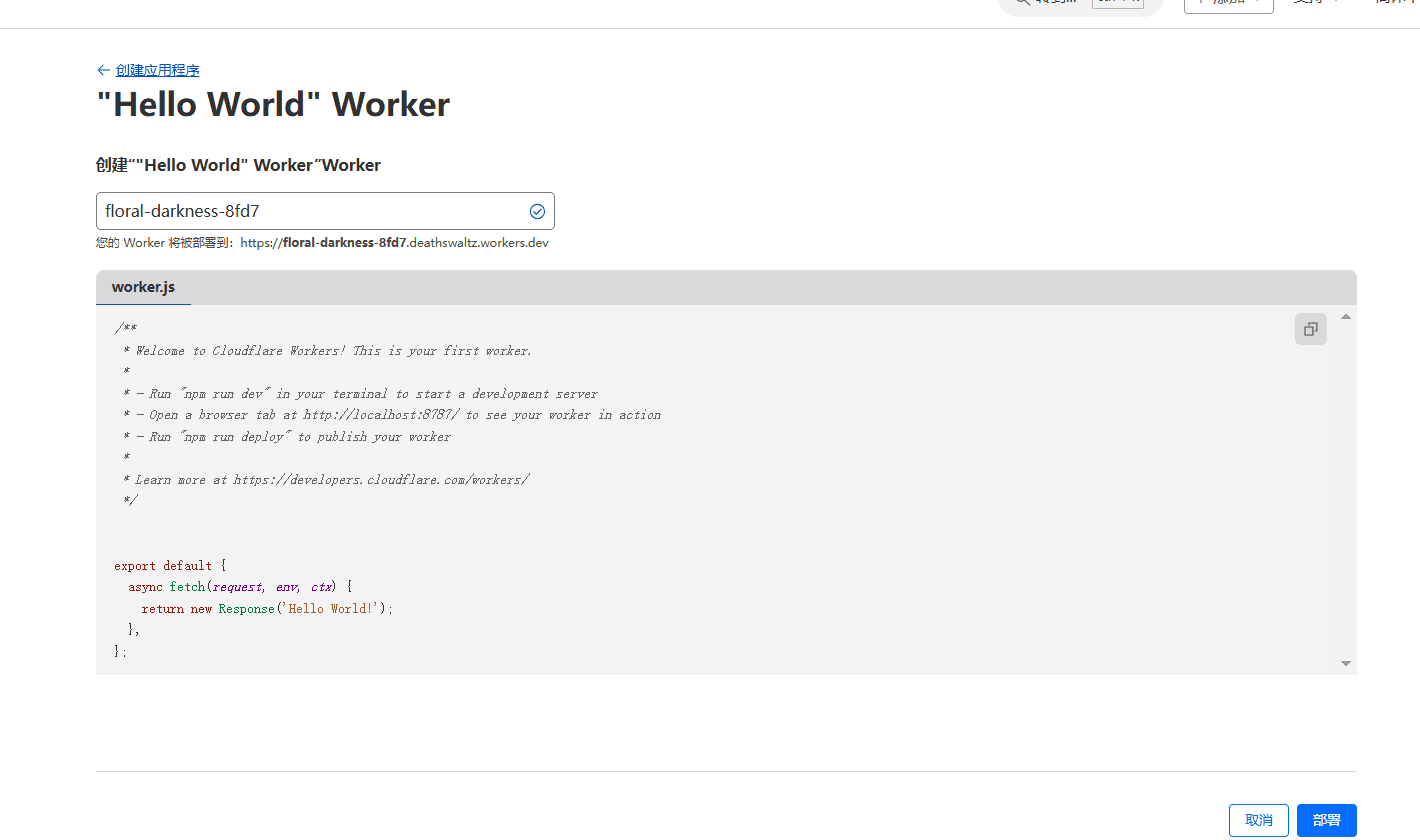Open the 创建应用程序 breadcrumb link

coord(157,70)
